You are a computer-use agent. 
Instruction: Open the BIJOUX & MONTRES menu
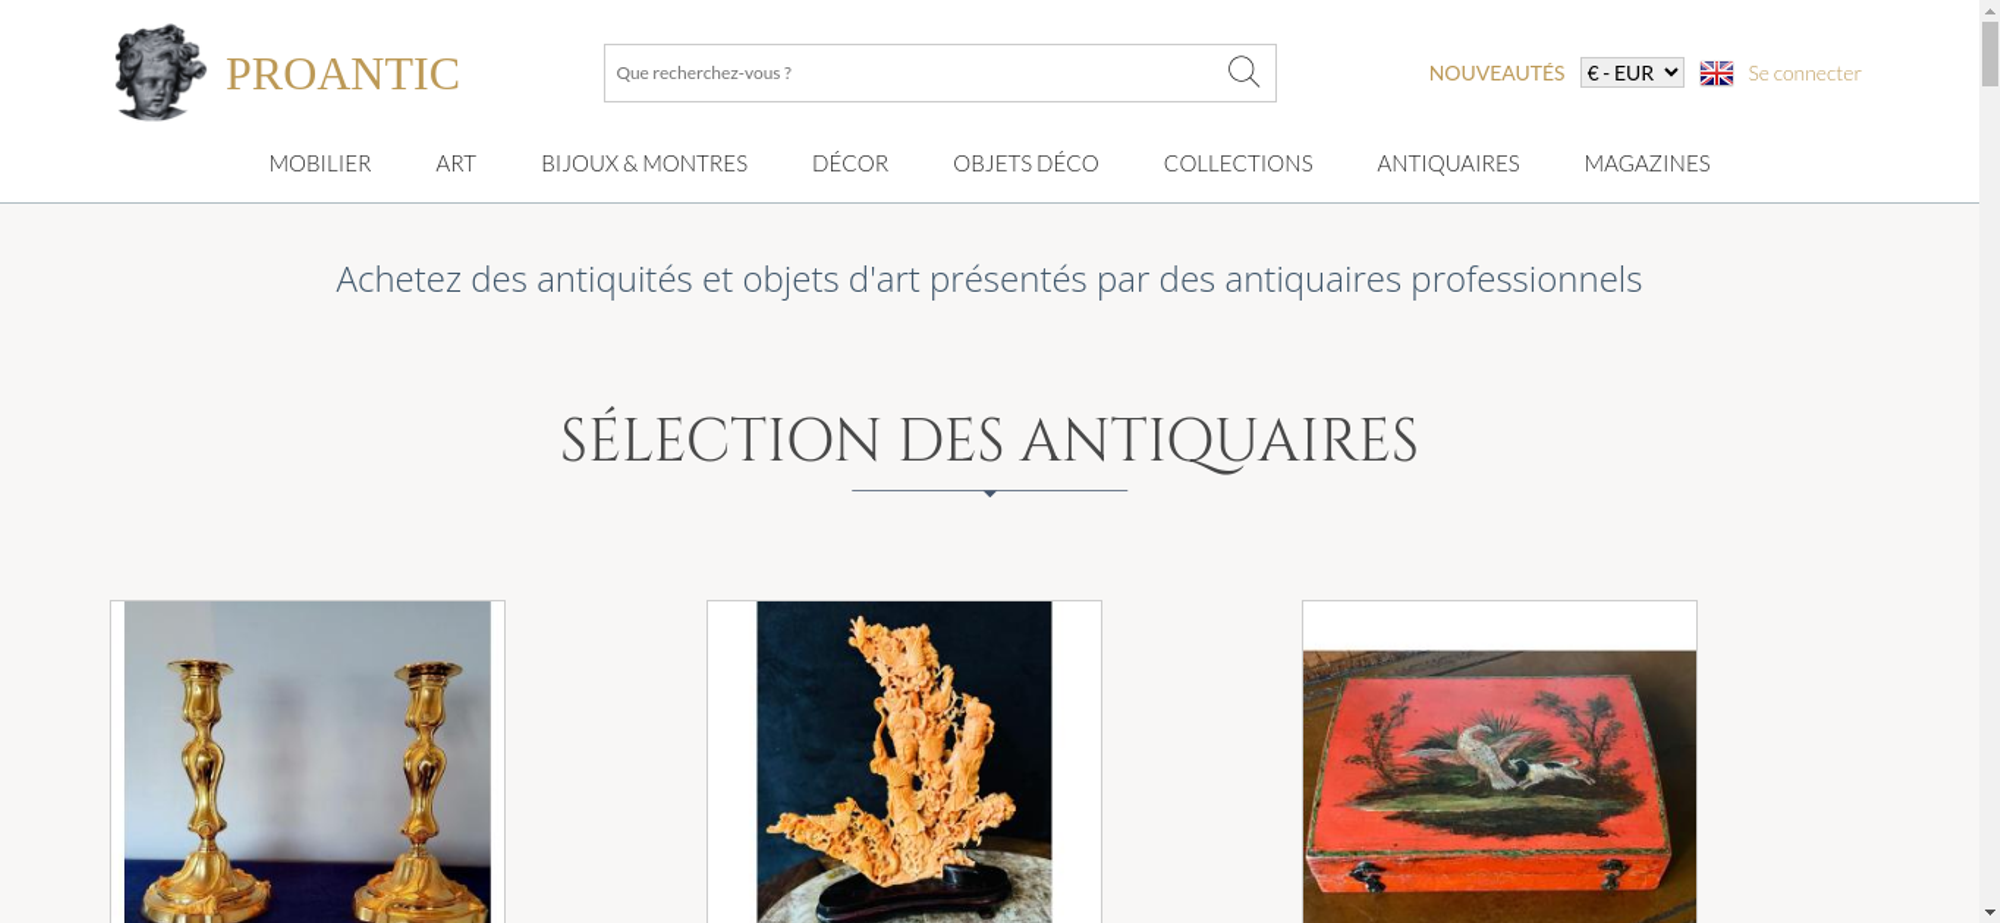coord(644,163)
